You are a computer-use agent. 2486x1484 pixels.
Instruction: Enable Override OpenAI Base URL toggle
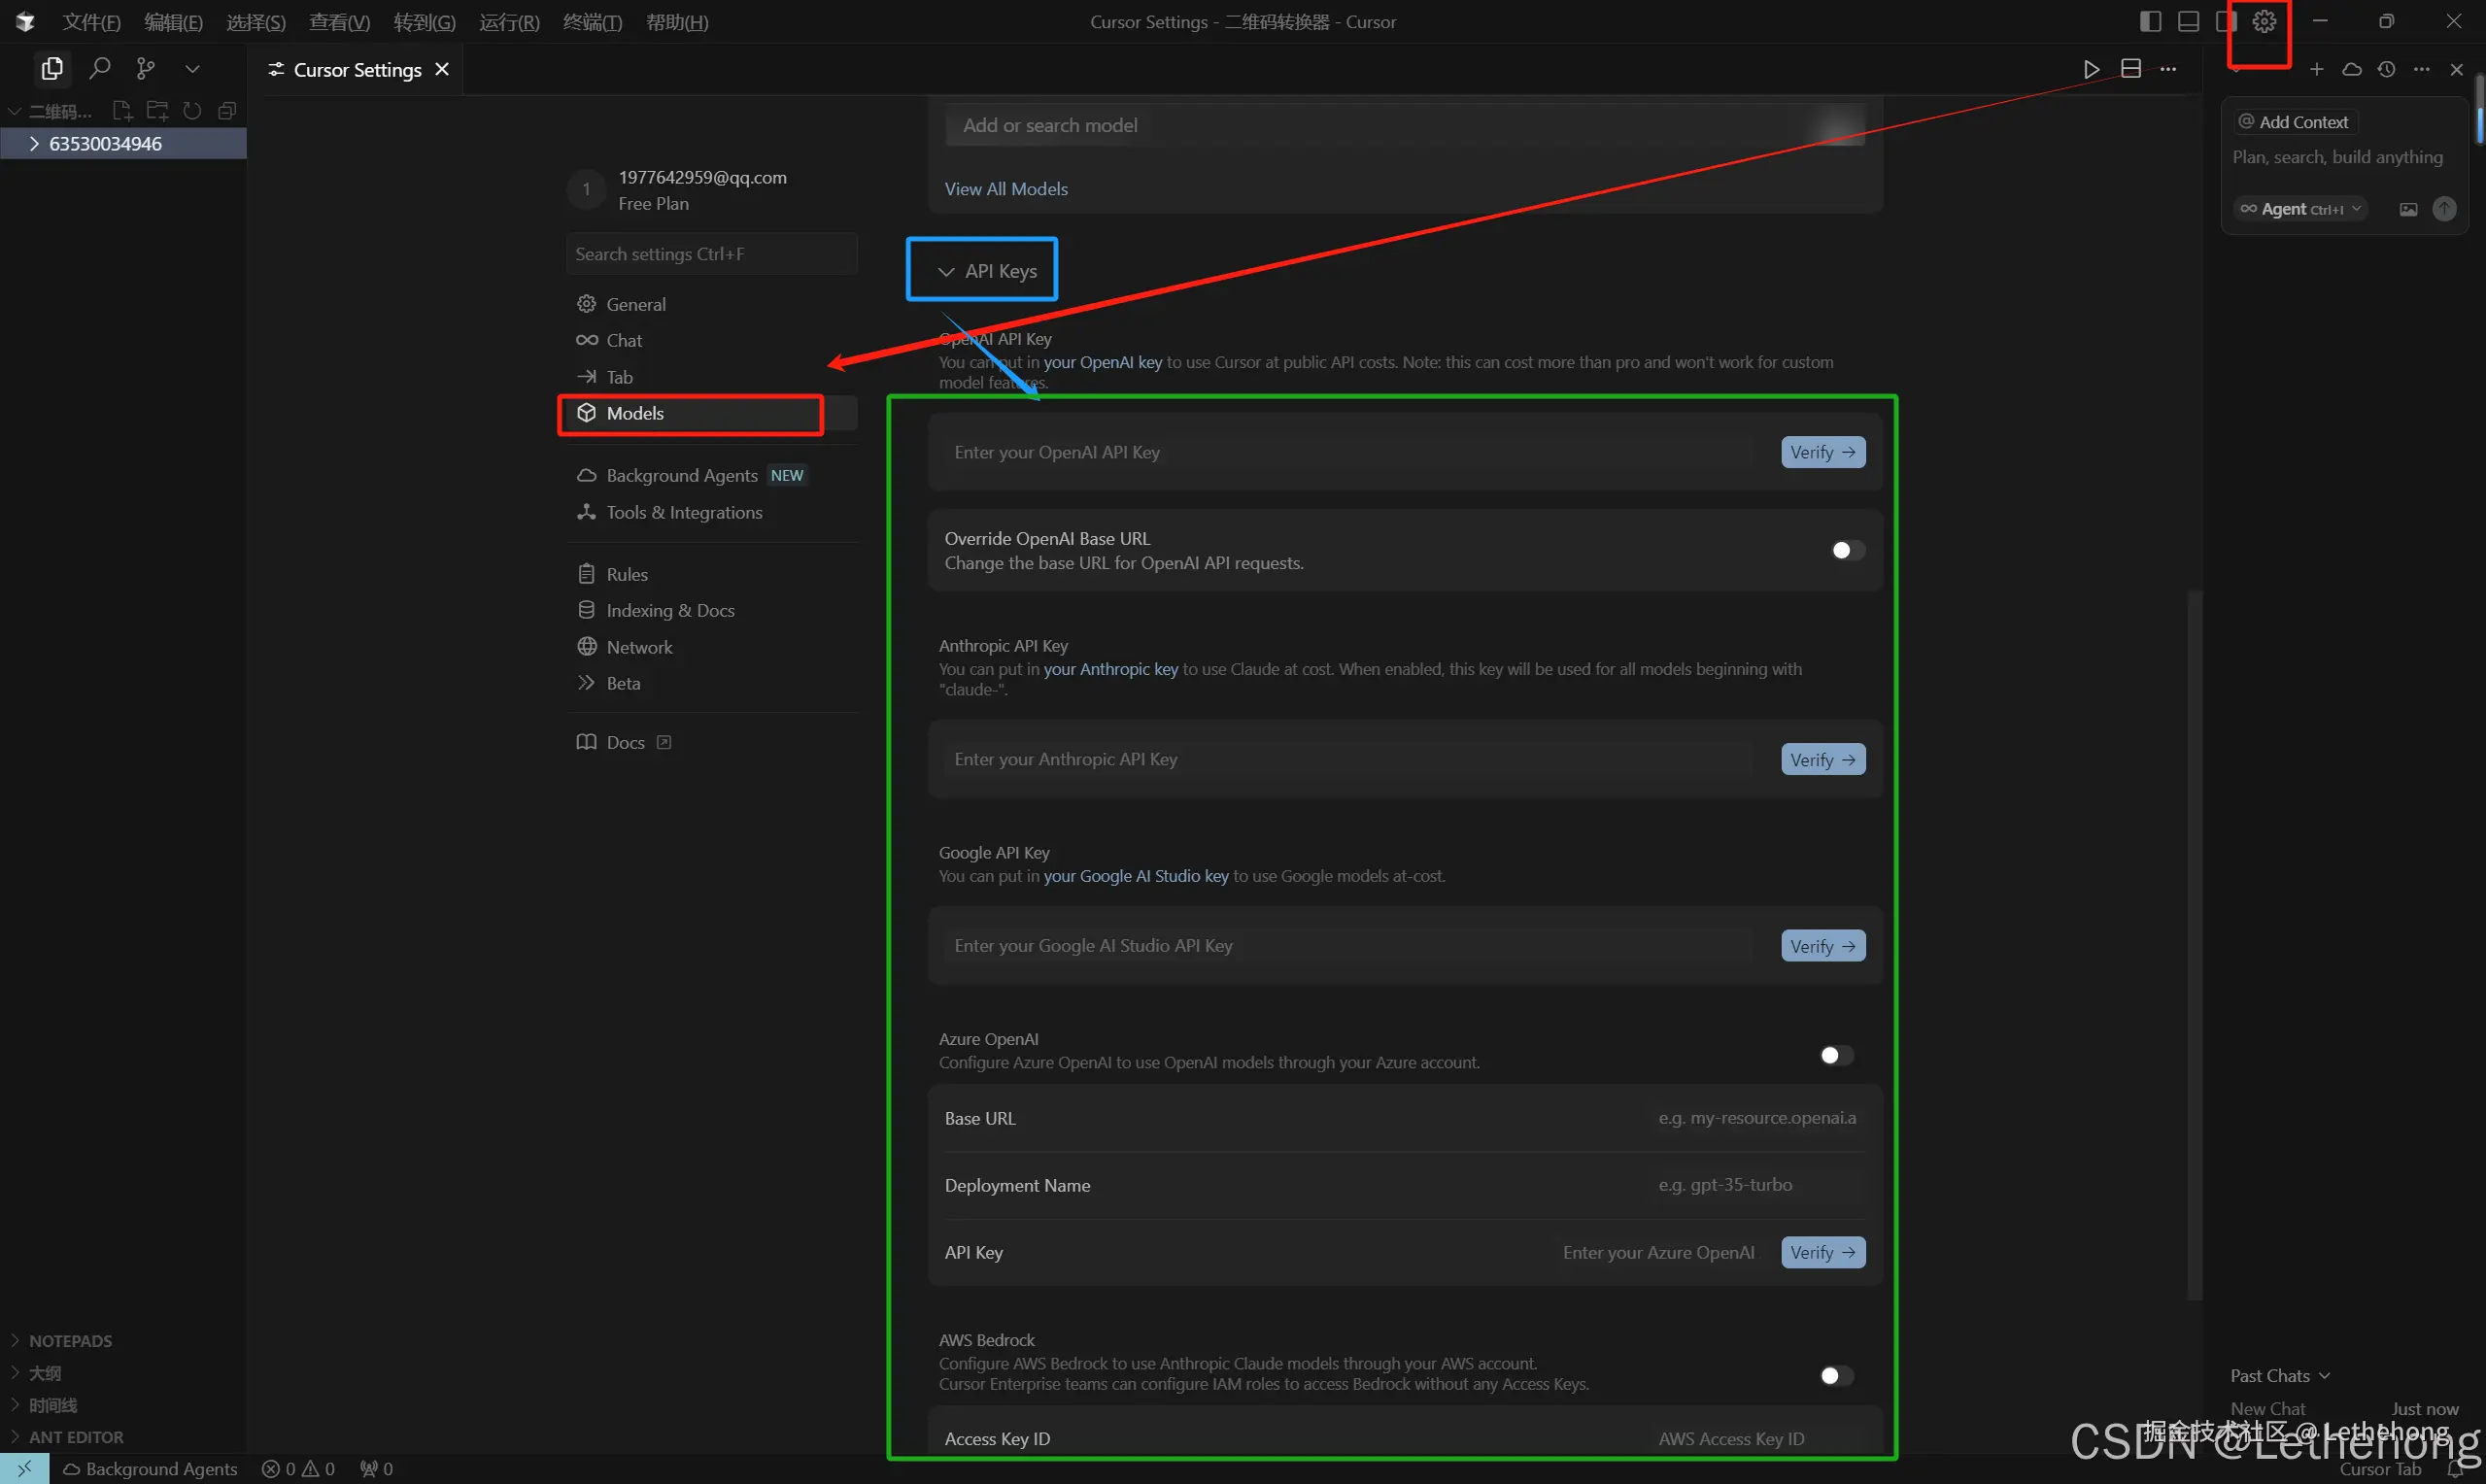pyautogui.click(x=1847, y=550)
